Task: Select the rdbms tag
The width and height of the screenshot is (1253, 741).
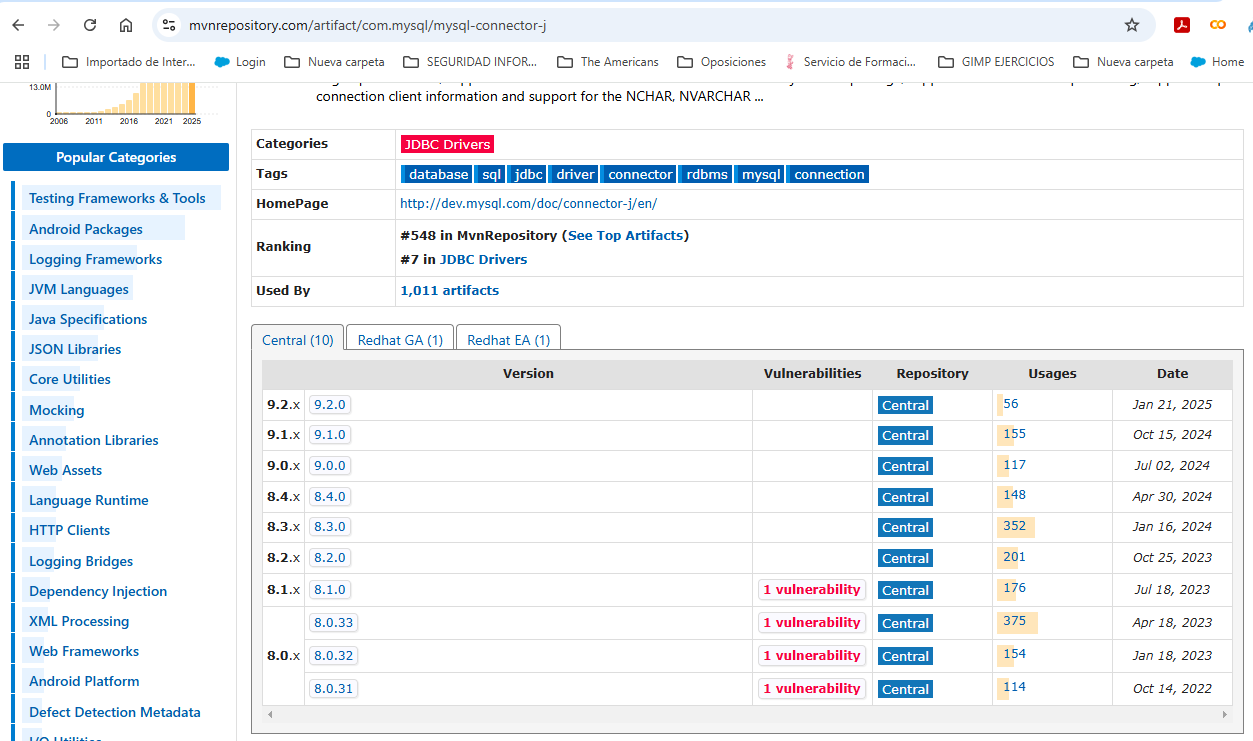Action: (706, 174)
